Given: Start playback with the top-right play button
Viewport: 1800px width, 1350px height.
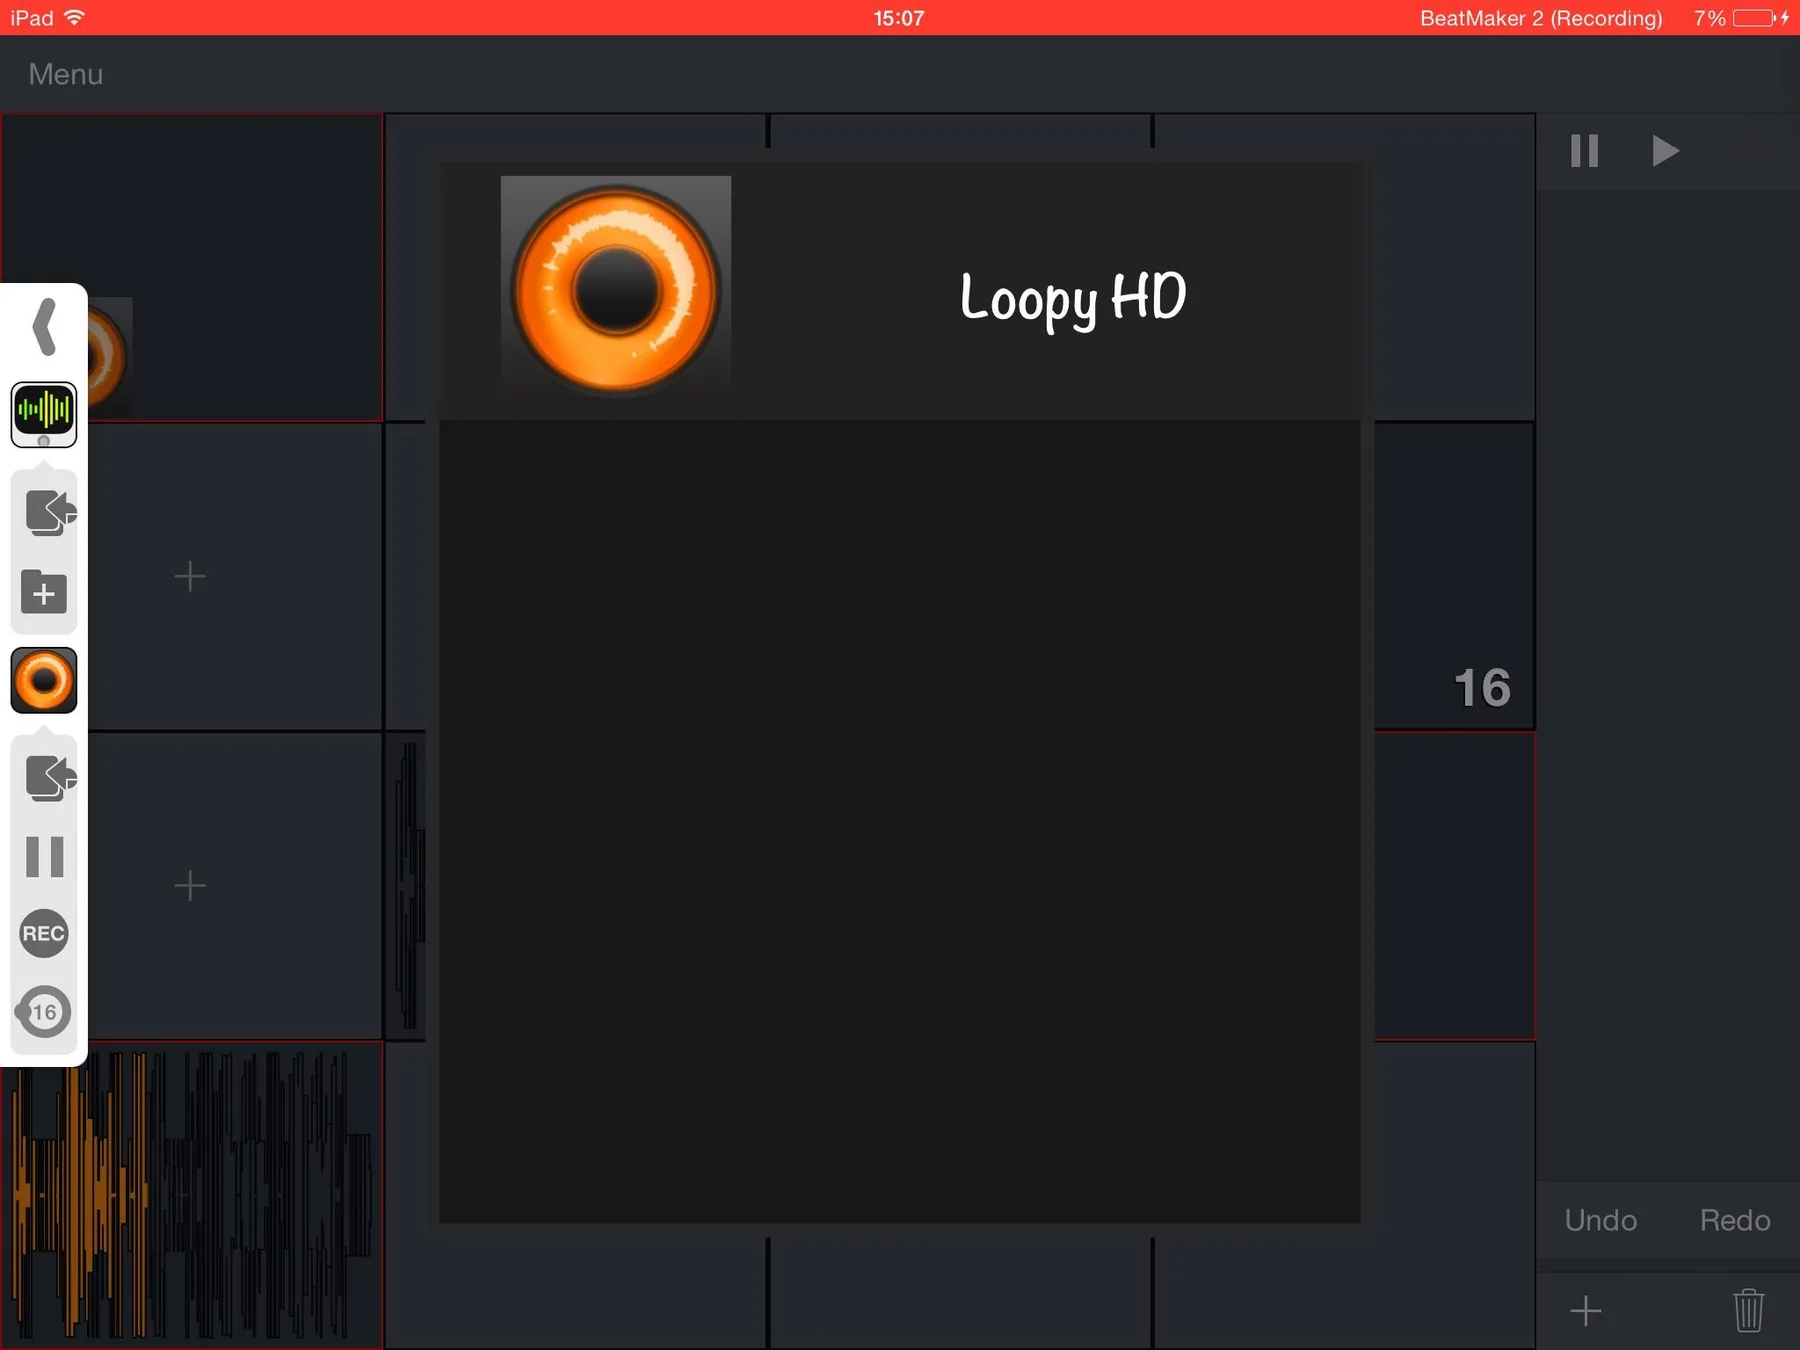Looking at the screenshot, I should click(1664, 151).
